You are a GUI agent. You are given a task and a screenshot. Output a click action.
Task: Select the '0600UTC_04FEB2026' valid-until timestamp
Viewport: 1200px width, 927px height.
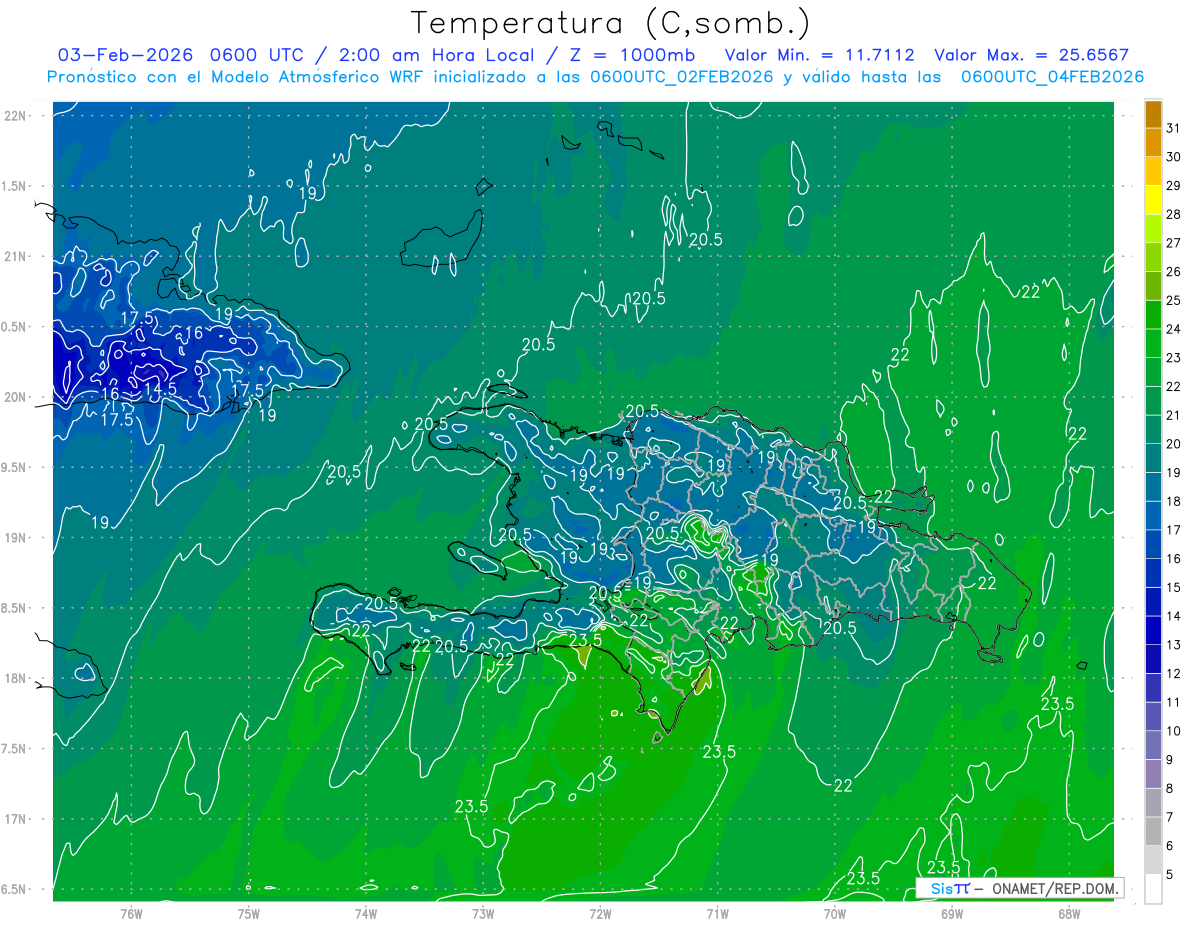click(x=1052, y=77)
